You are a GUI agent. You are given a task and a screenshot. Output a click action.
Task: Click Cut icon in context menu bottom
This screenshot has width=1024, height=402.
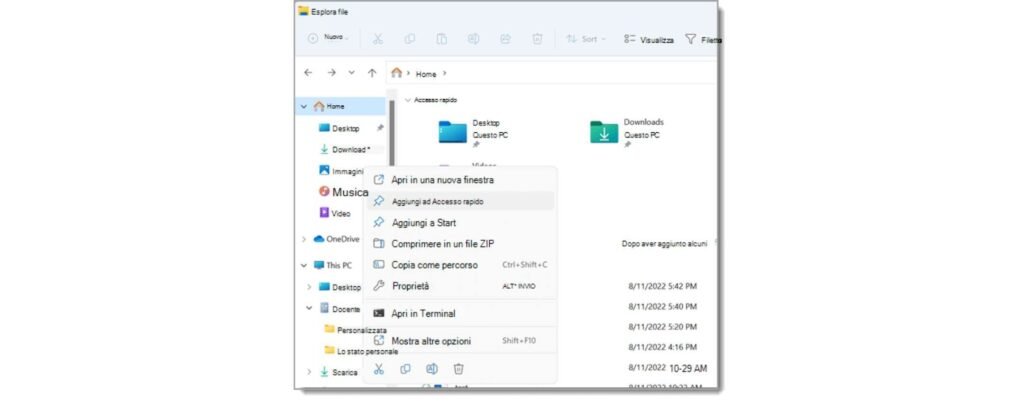379,369
